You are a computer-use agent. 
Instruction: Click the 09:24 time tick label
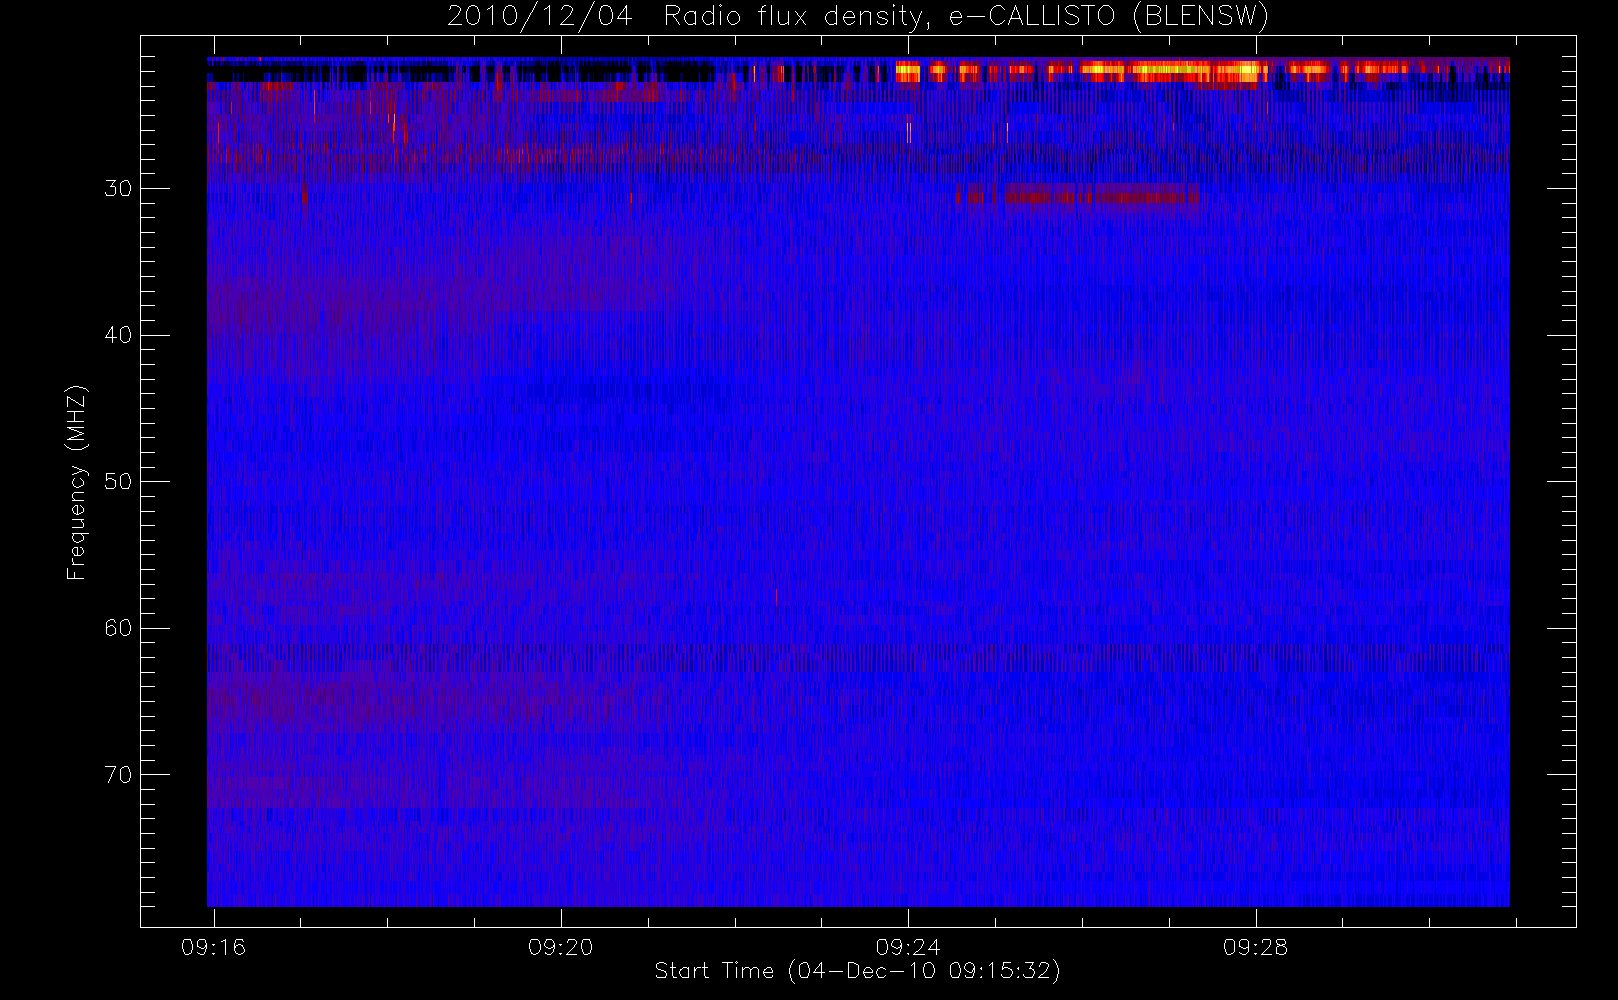click(x=908, y=947)
